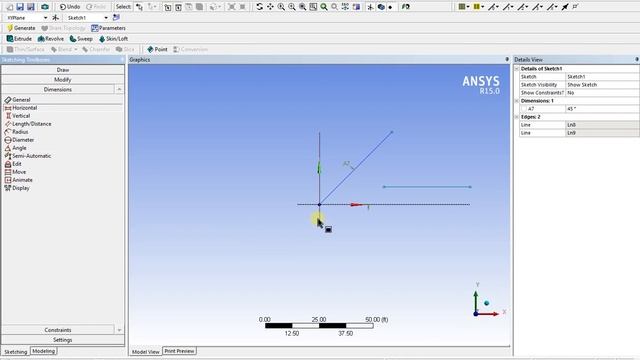Click the Dimensions toolbox section header

[58, 89]
